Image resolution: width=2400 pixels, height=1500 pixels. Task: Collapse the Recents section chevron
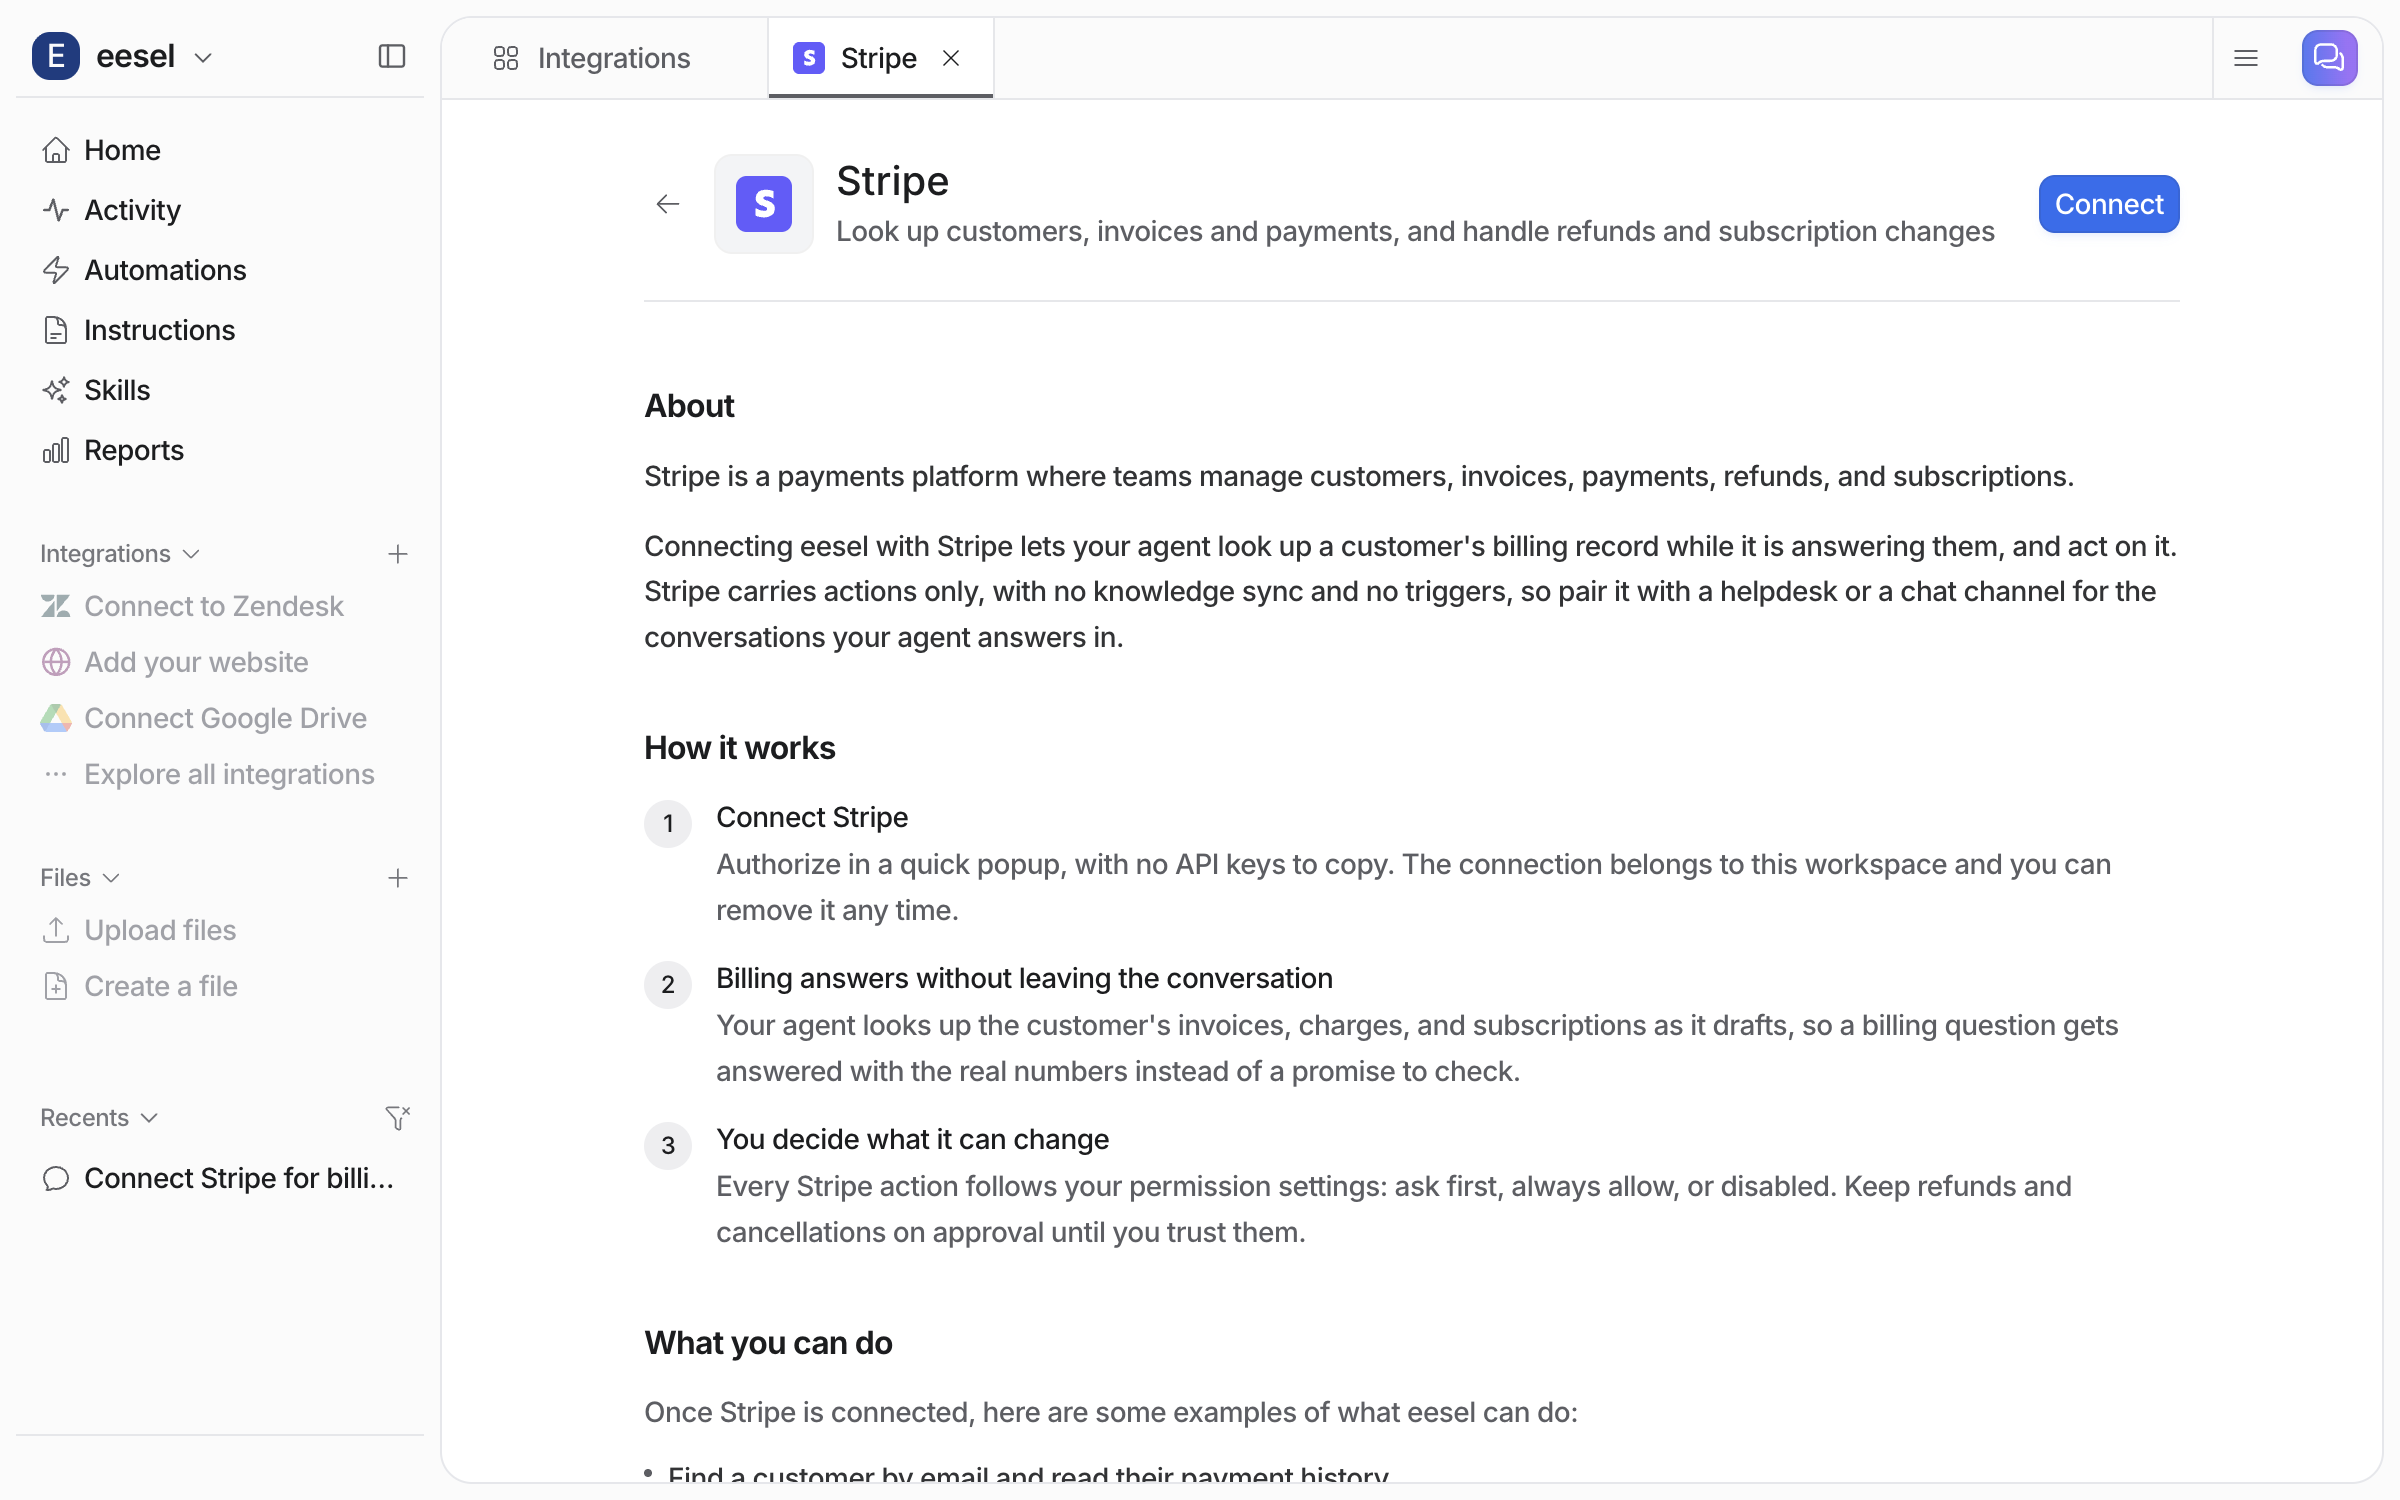pos(150,1118)
